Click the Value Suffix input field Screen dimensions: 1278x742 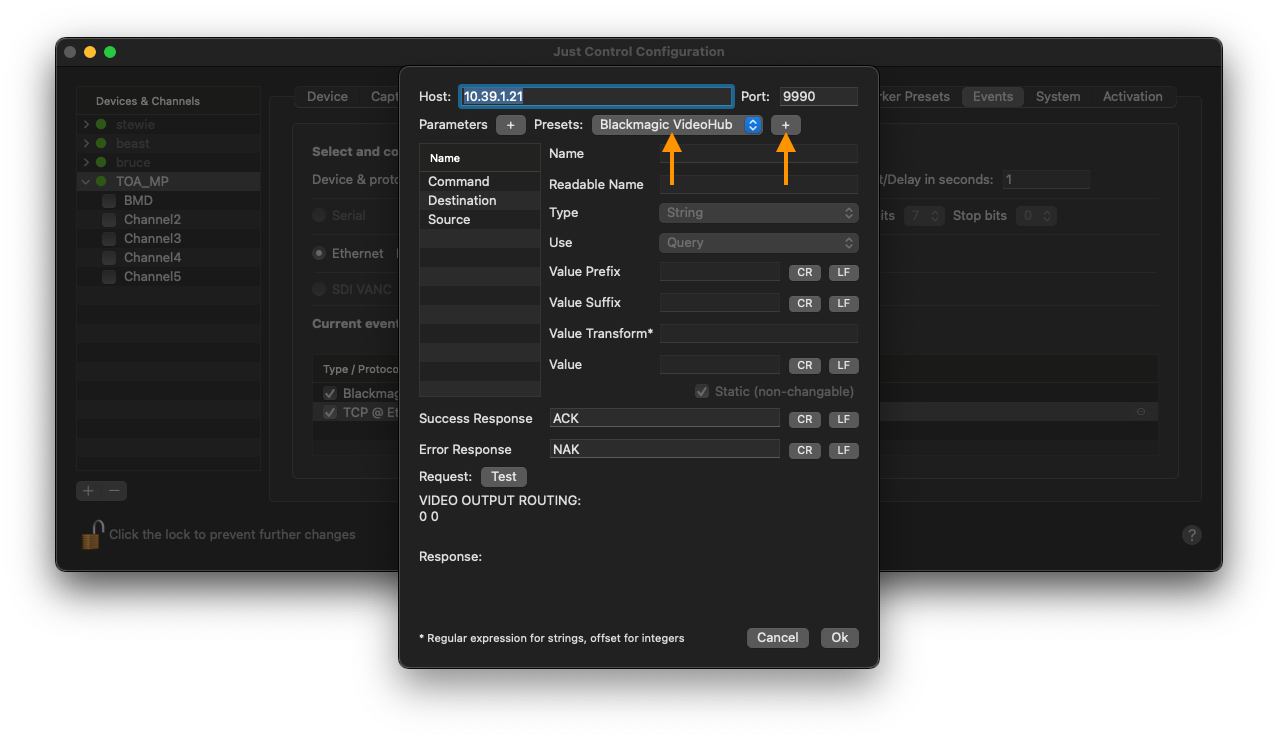tap(720, 303)
